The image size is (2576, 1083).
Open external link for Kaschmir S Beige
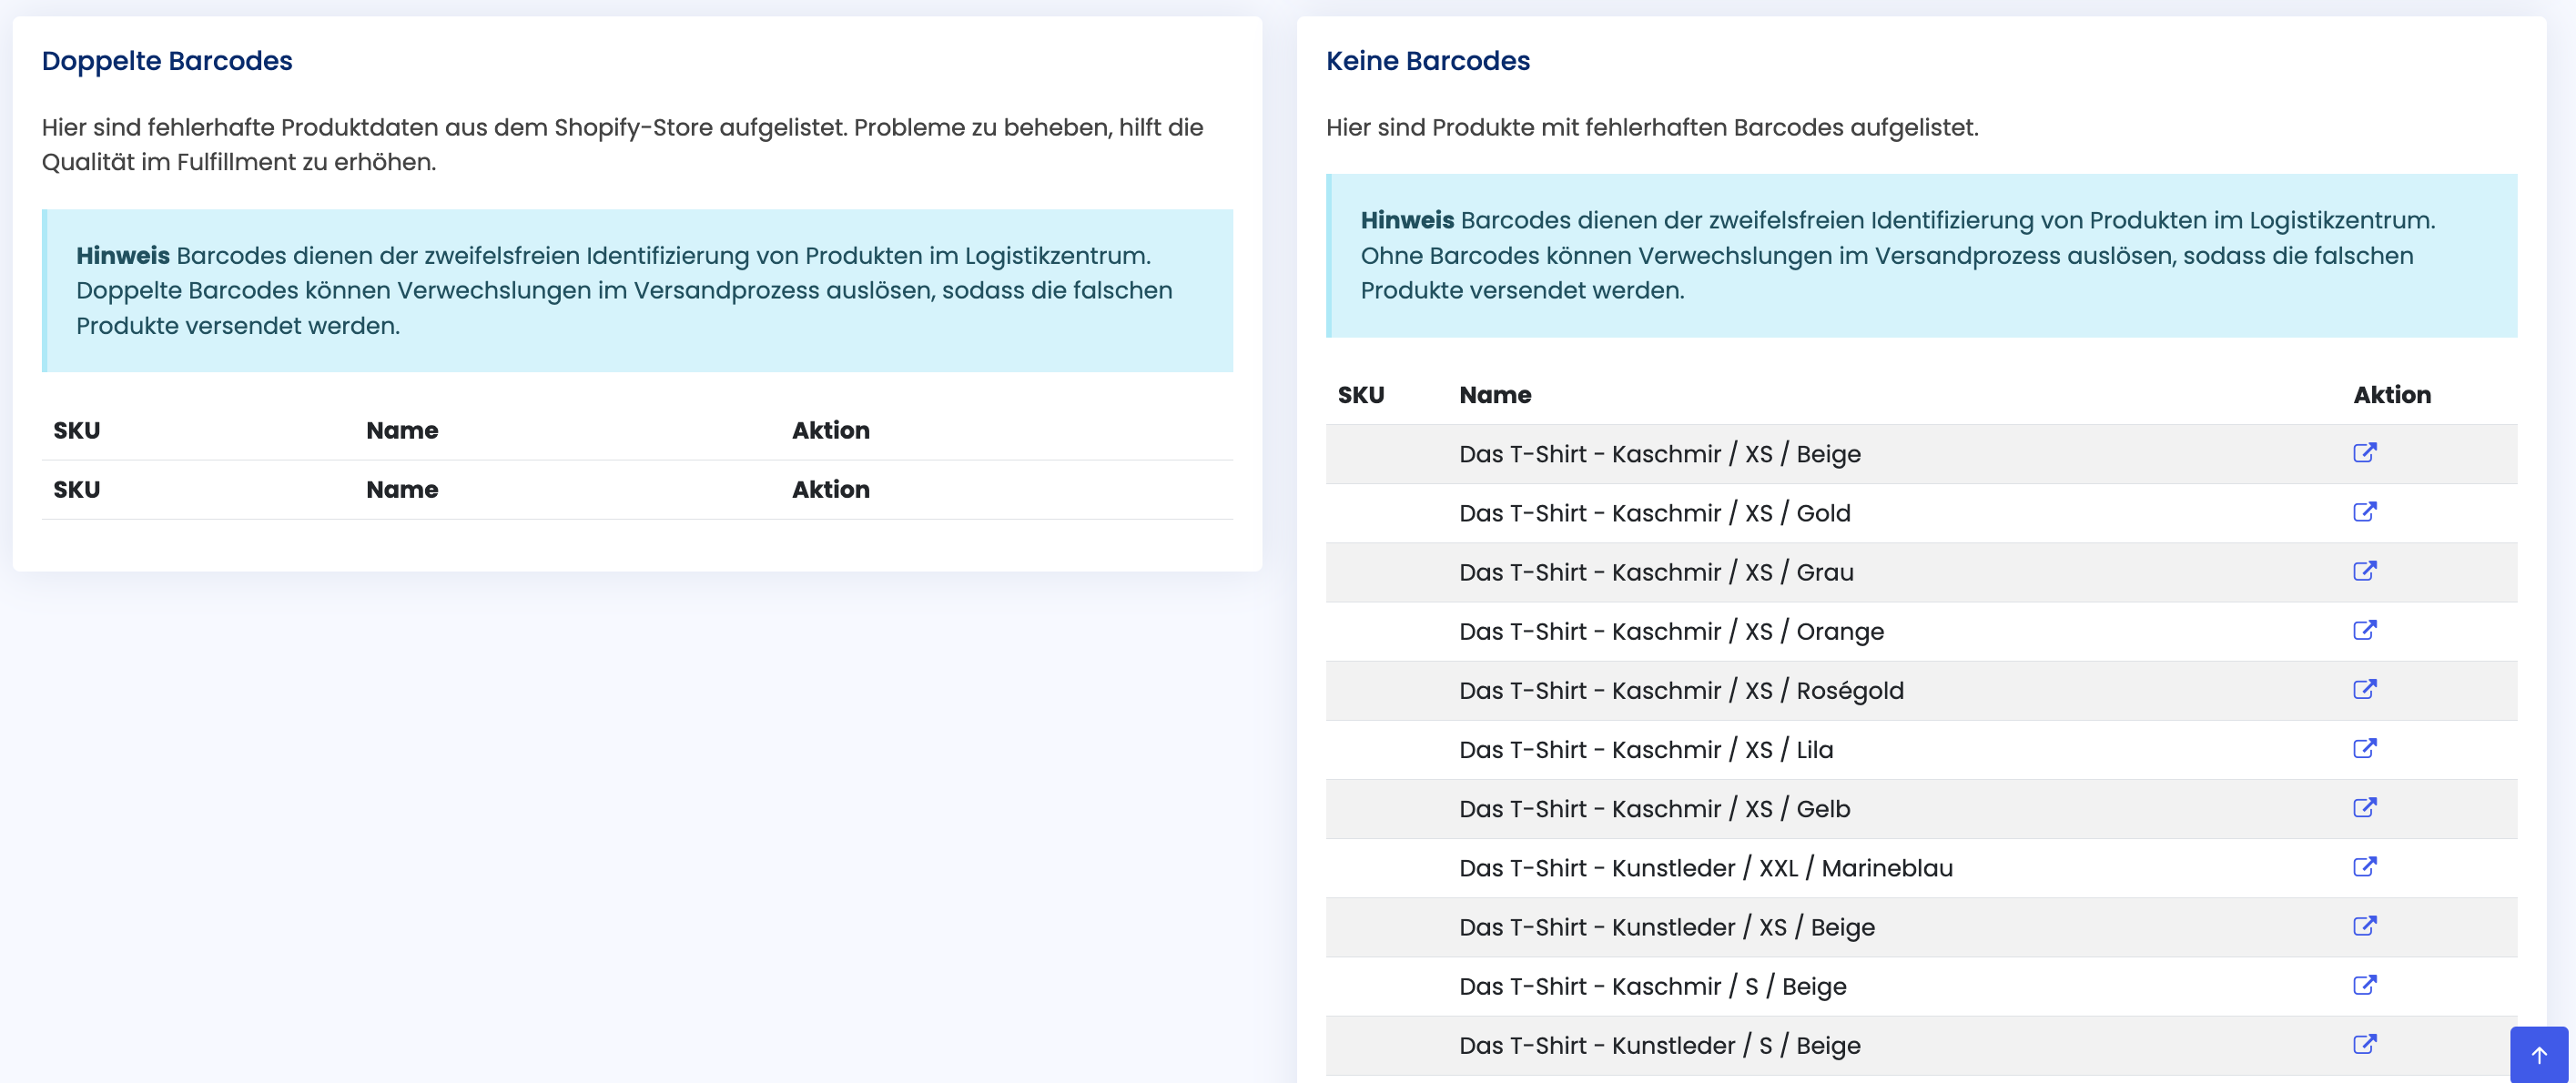point(2364,984)
